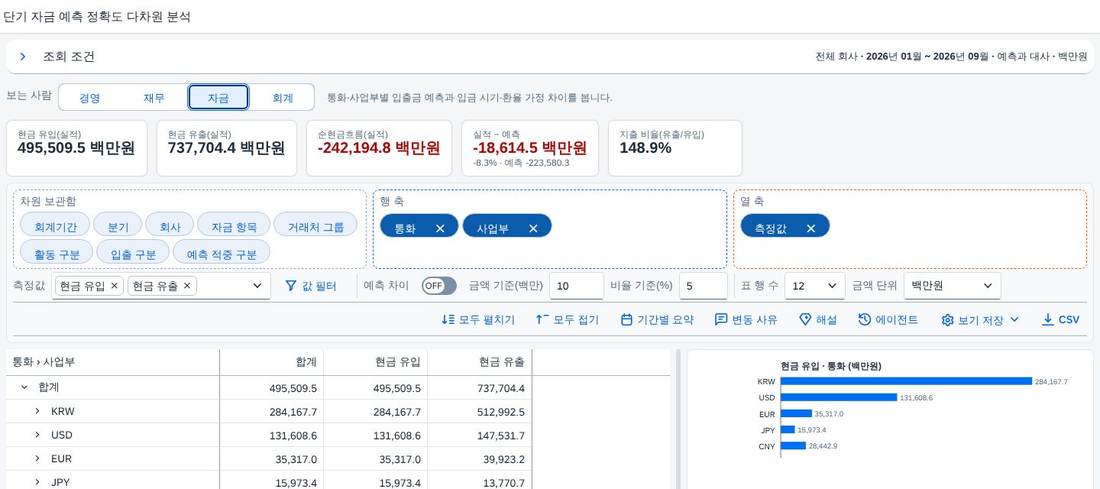Select the 지출 비율(유출/유입) KPI card

pyautogui.click(x=675, y=148)
